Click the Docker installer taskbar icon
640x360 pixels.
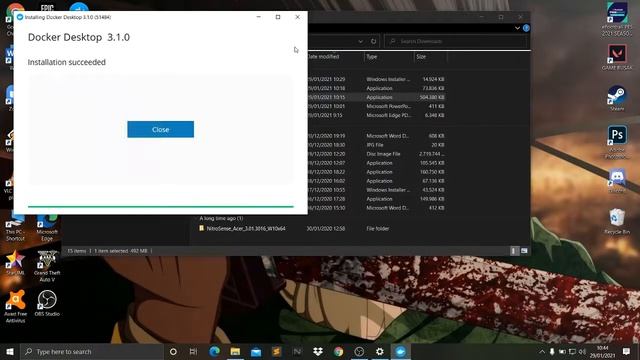click(400, 351)
